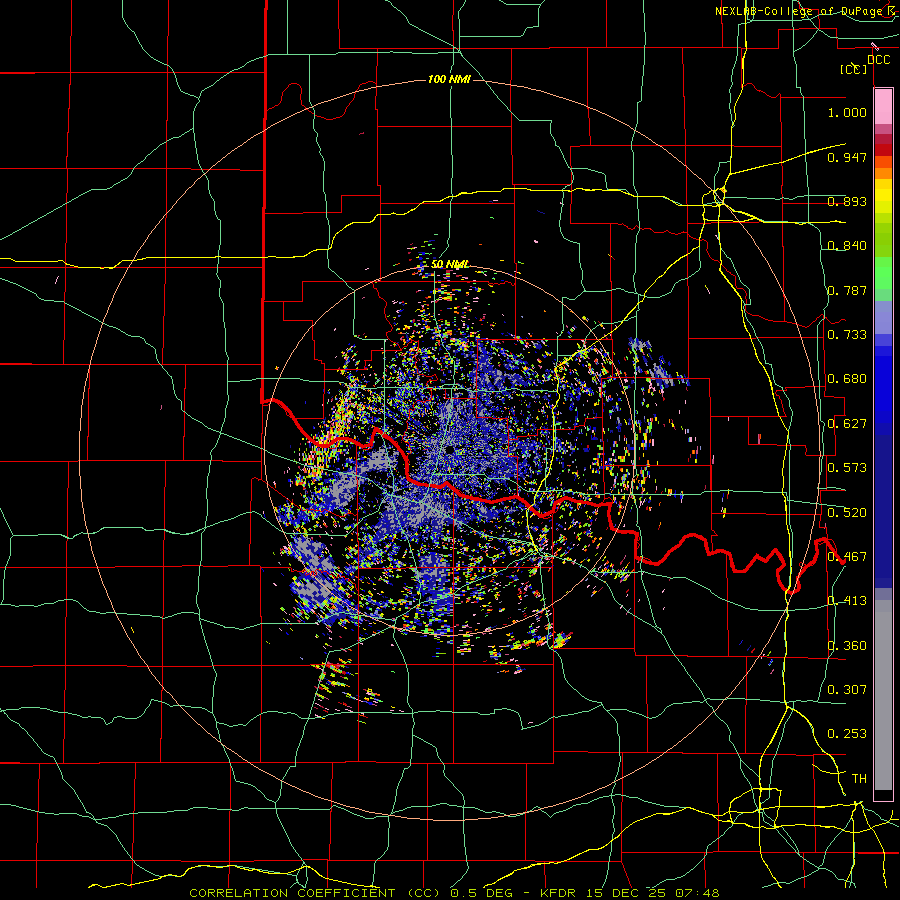Viewport: 900px width, 900px height.
Task: Select the 0.680 scale value
Action: pos(847,379)
